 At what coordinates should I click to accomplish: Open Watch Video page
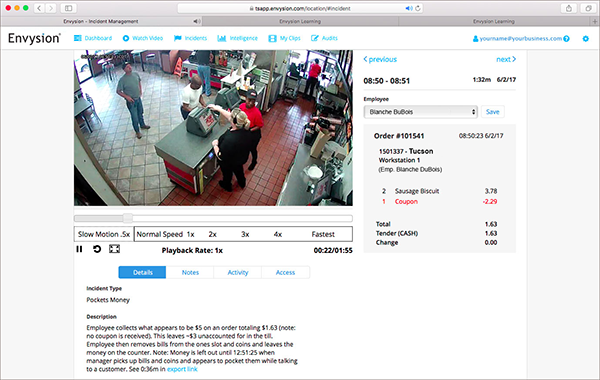pos(143,38)
